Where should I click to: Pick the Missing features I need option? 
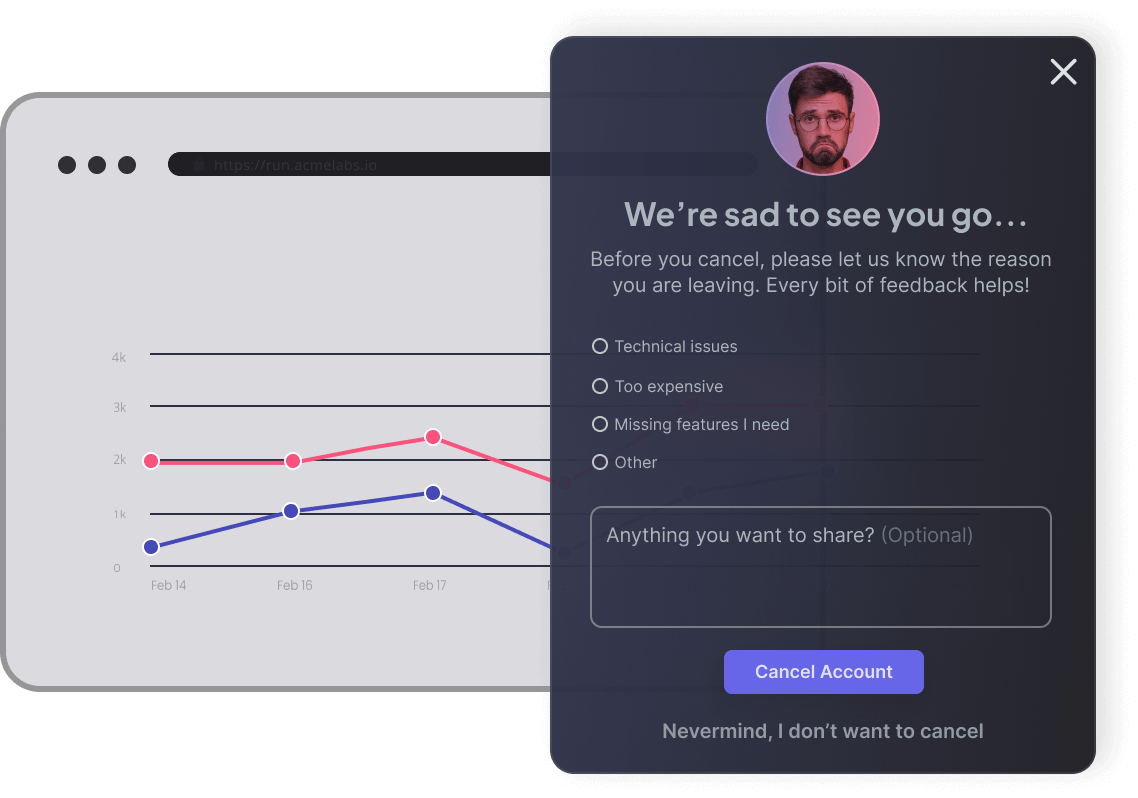[x=600, y=424]
